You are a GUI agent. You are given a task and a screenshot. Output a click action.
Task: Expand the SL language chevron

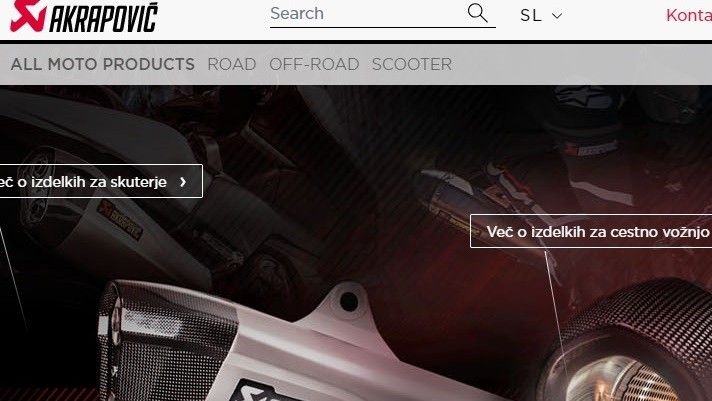[557, 16]
